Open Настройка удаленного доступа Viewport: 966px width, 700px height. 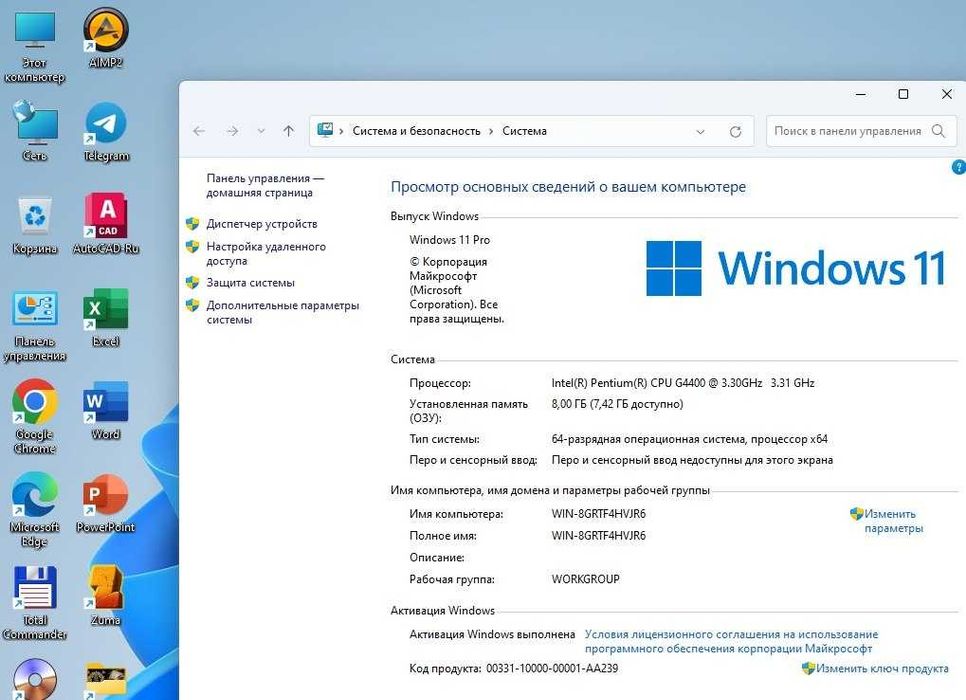click(x=266, y=253)
